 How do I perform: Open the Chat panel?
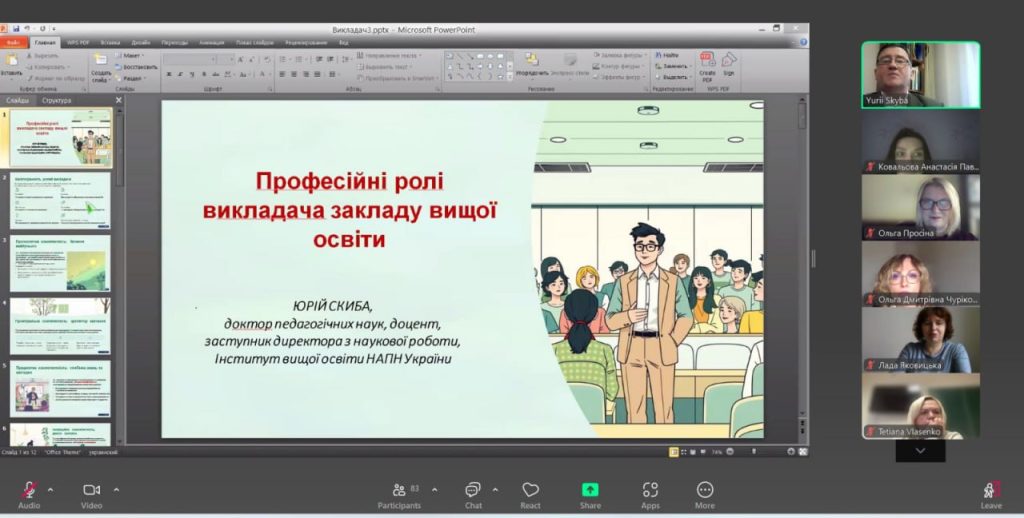pos(473,489)
